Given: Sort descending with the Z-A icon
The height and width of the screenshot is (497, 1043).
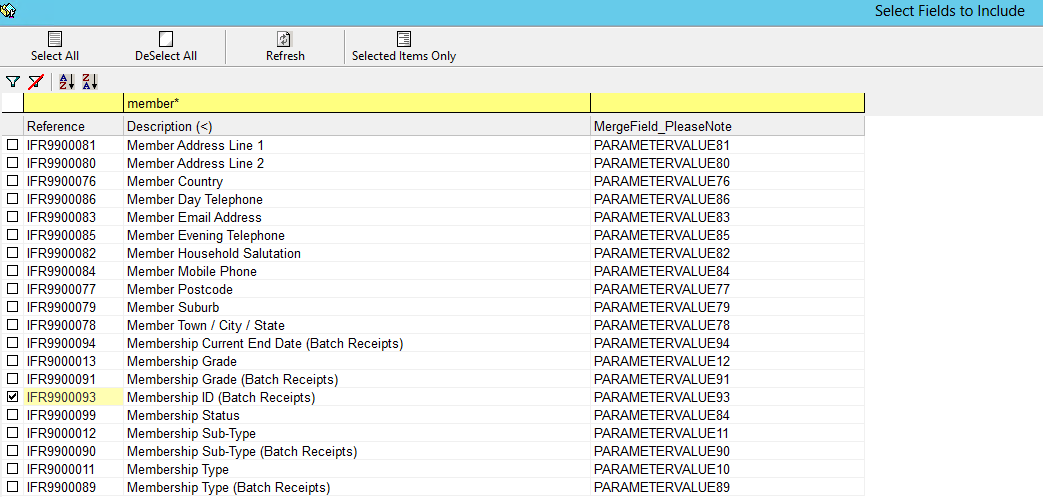Looking at the screenshot, I should click(x=90, y=82).
